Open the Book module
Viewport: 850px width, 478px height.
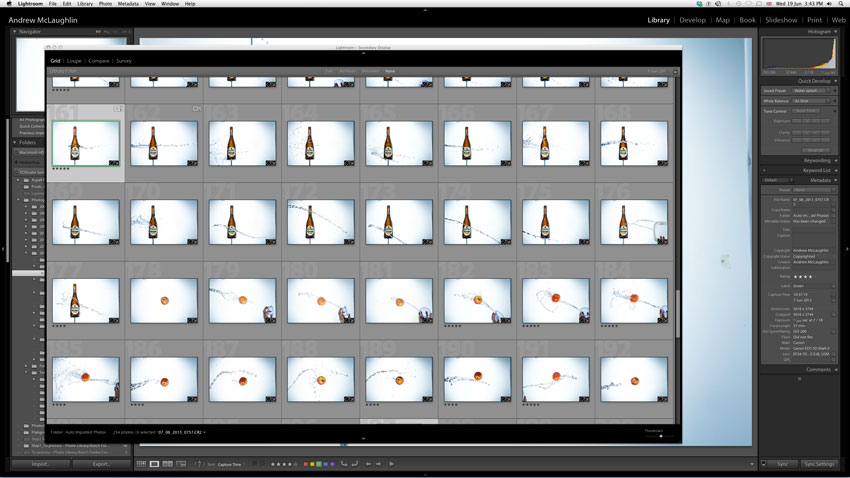[x=747, y=20]
